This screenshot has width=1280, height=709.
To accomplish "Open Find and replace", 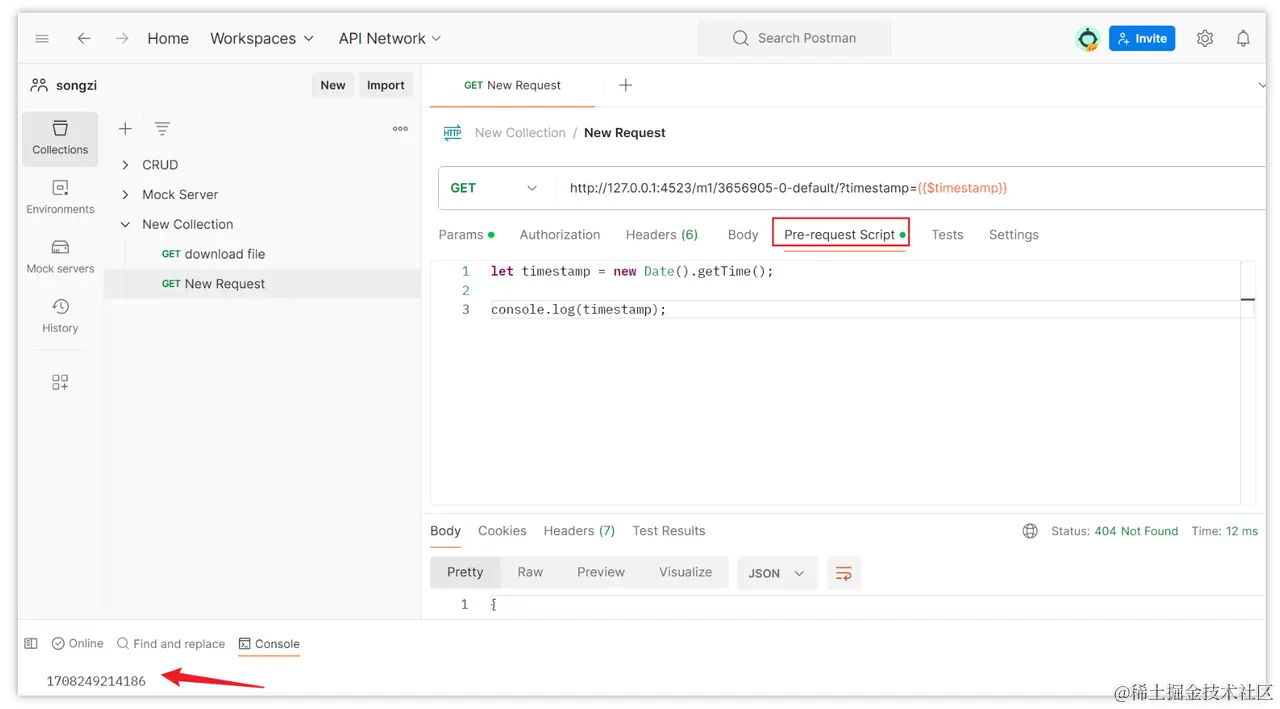I will [x=170, y=644].
